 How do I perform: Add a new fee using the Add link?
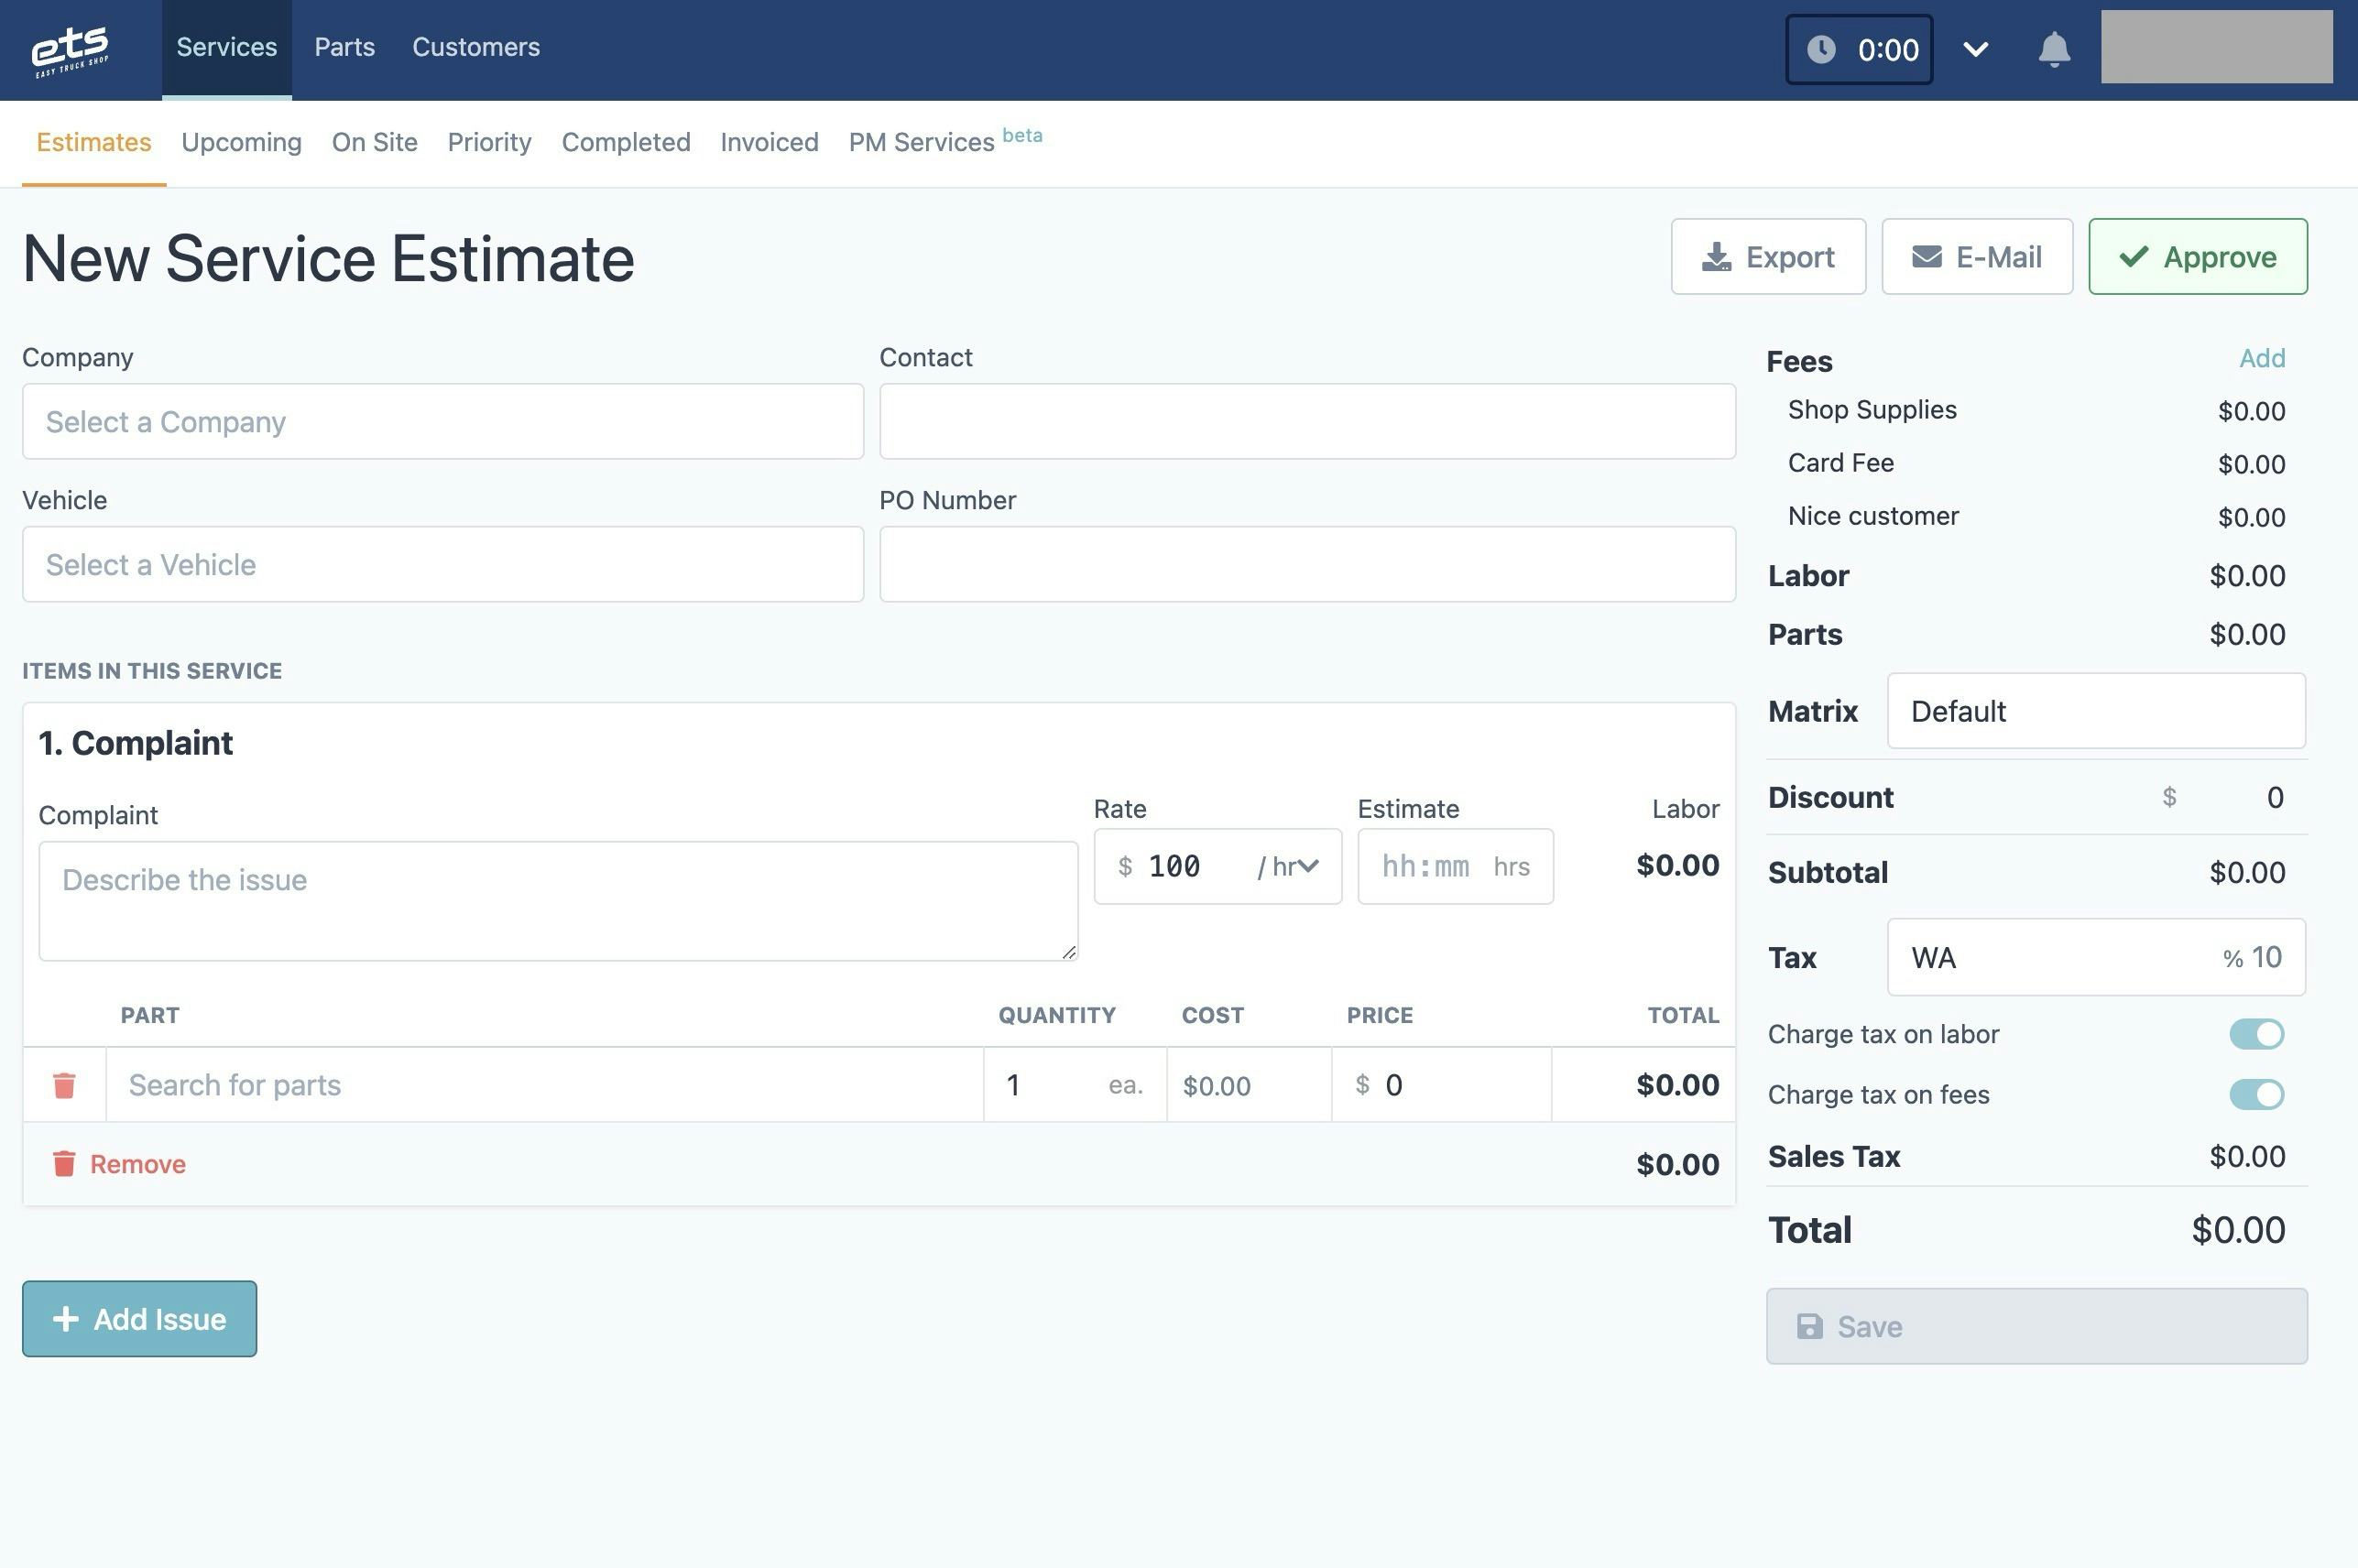click(2262, 358)
